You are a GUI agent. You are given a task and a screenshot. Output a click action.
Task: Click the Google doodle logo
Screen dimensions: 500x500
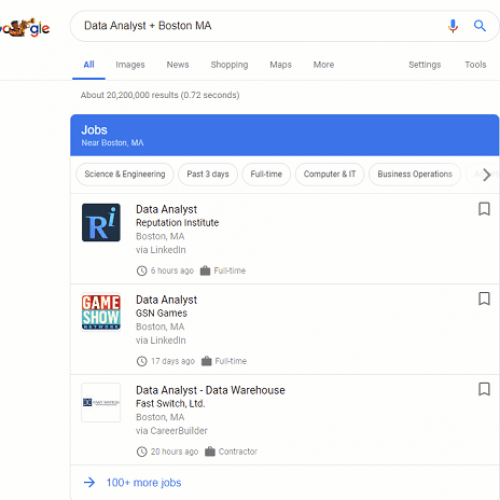coord(24,27)
